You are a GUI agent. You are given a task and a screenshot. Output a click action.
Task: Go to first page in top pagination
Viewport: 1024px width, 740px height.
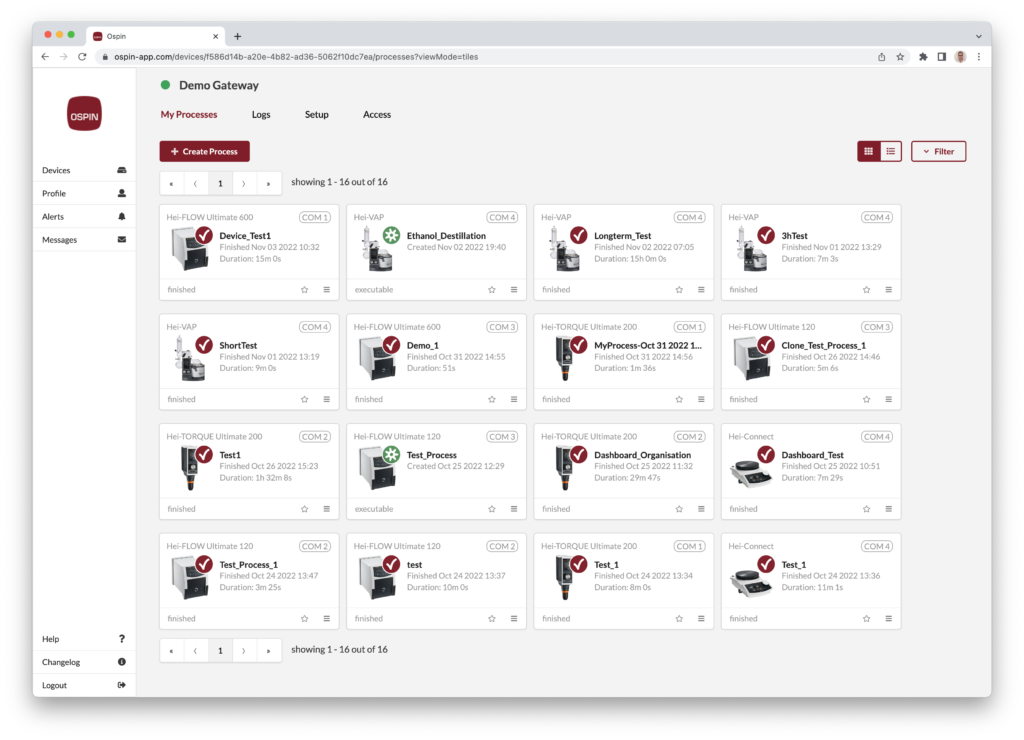[171, 184]
